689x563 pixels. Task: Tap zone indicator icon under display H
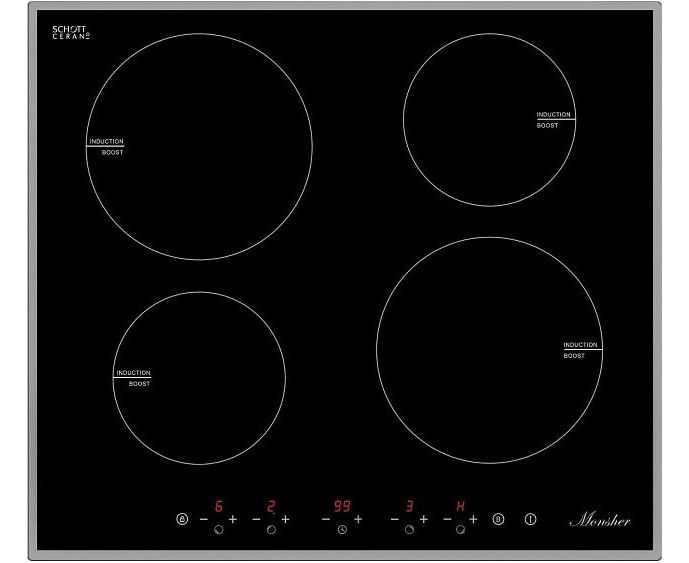coord(460,529)
